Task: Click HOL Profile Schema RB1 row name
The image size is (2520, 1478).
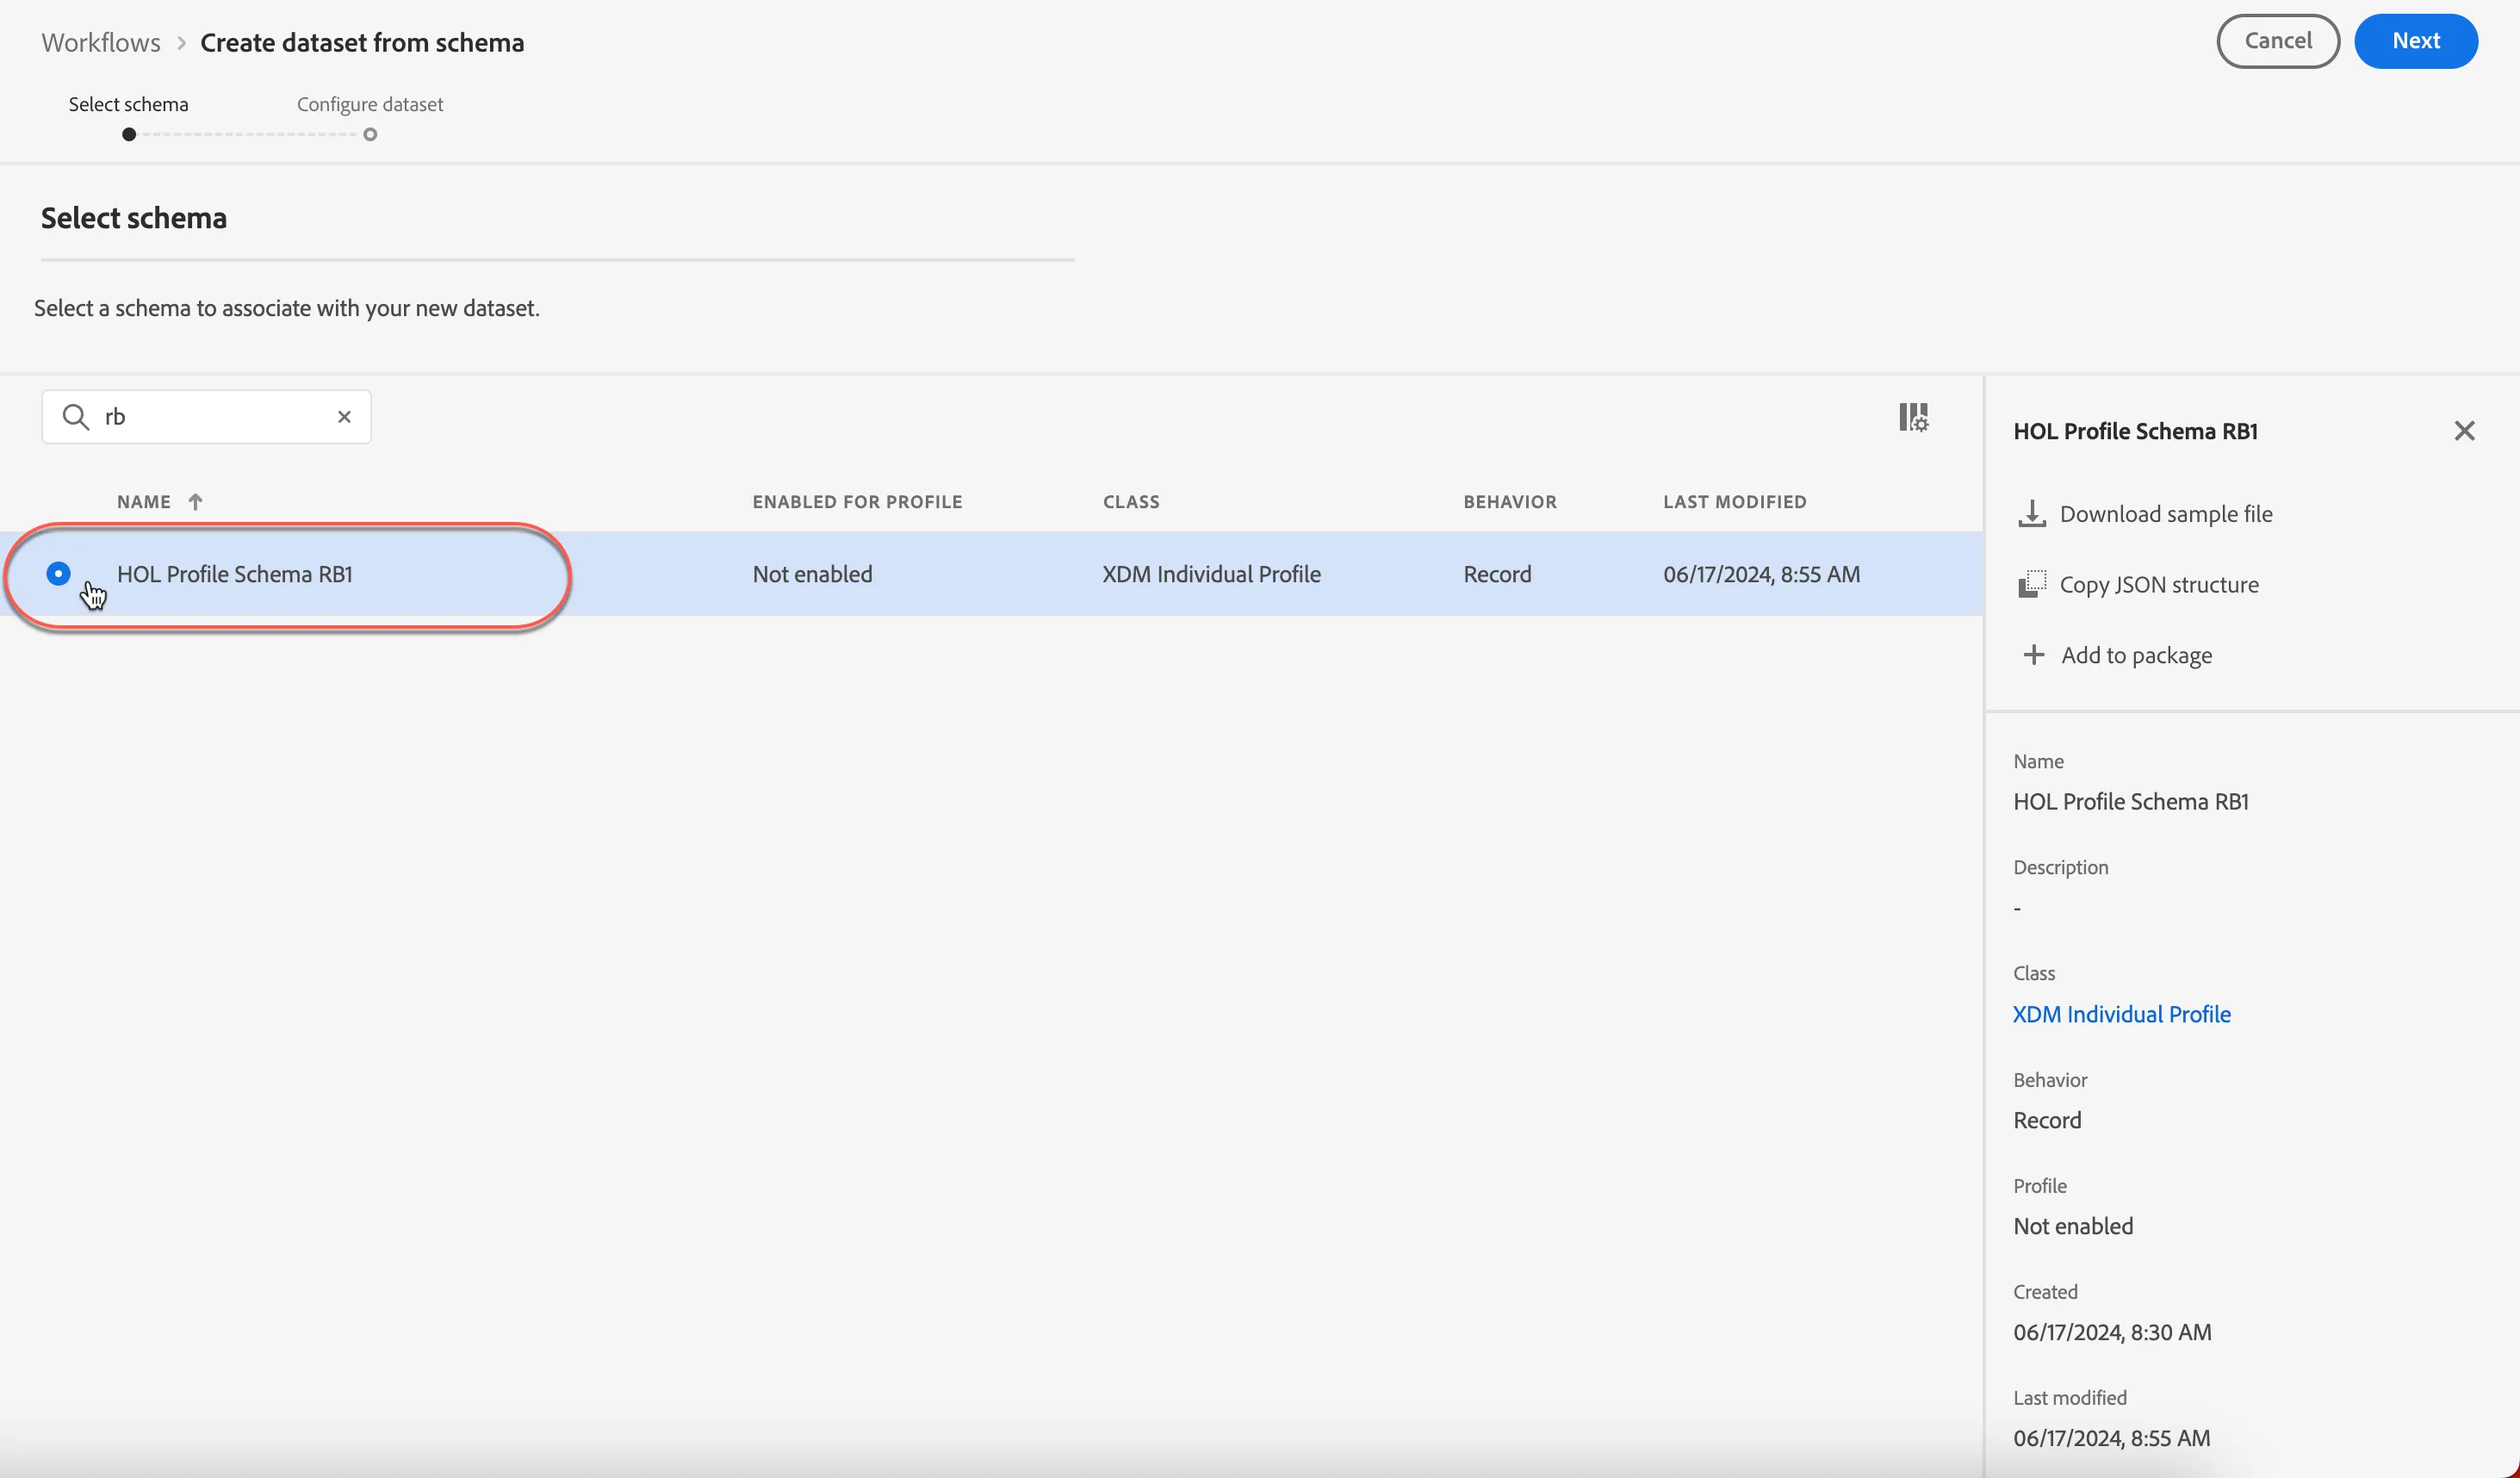Action: pos(235,574)
